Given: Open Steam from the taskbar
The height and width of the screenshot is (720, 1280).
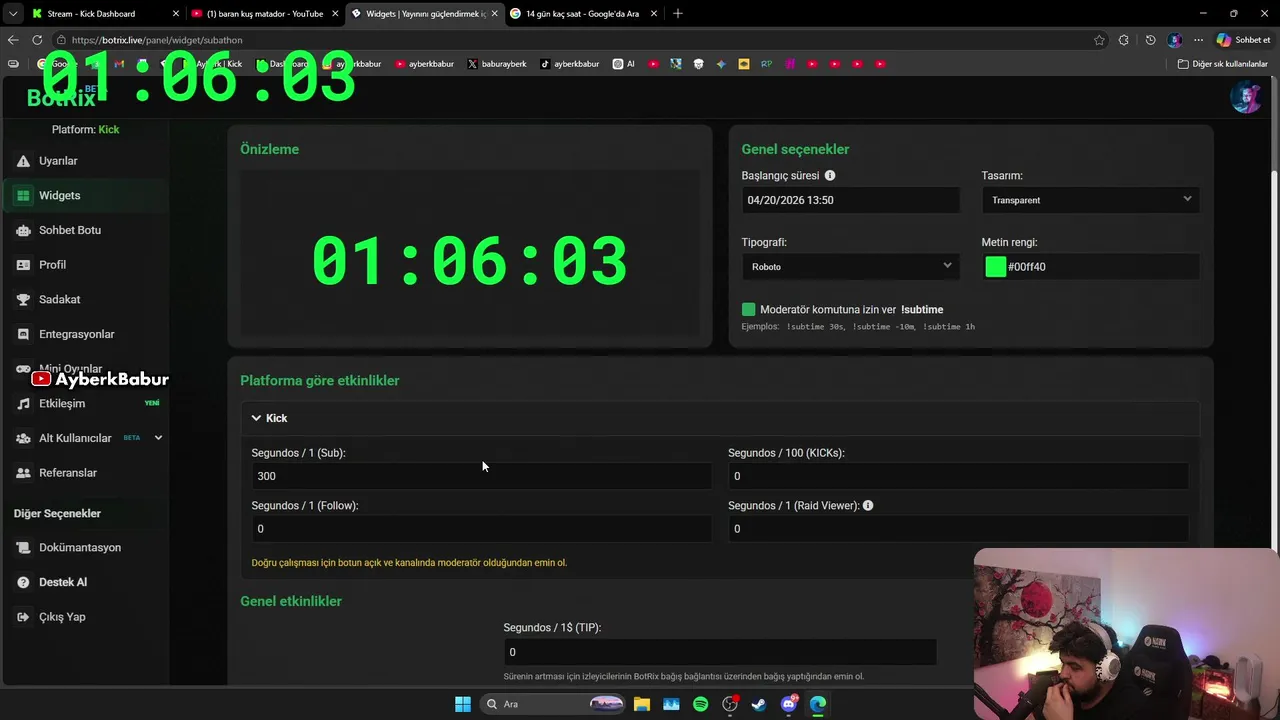Looking at the screenshot, I should point(759,704).
